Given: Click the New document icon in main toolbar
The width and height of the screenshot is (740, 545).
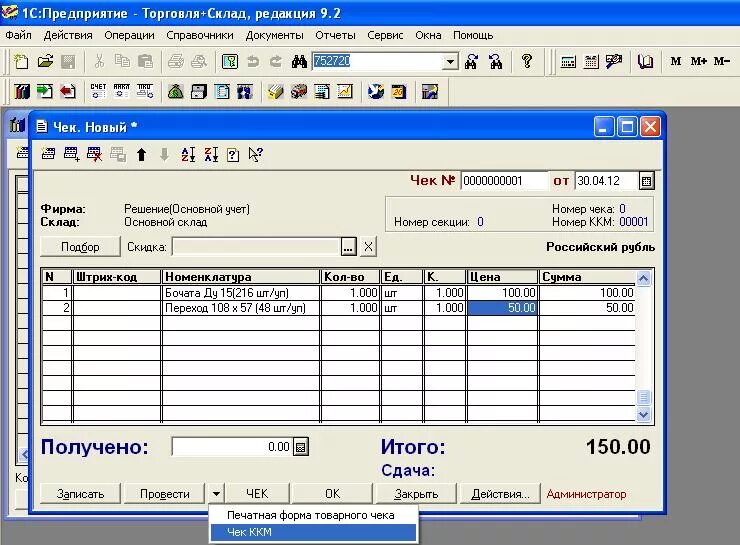Looking at the screenshot, I should click(21, 61).
